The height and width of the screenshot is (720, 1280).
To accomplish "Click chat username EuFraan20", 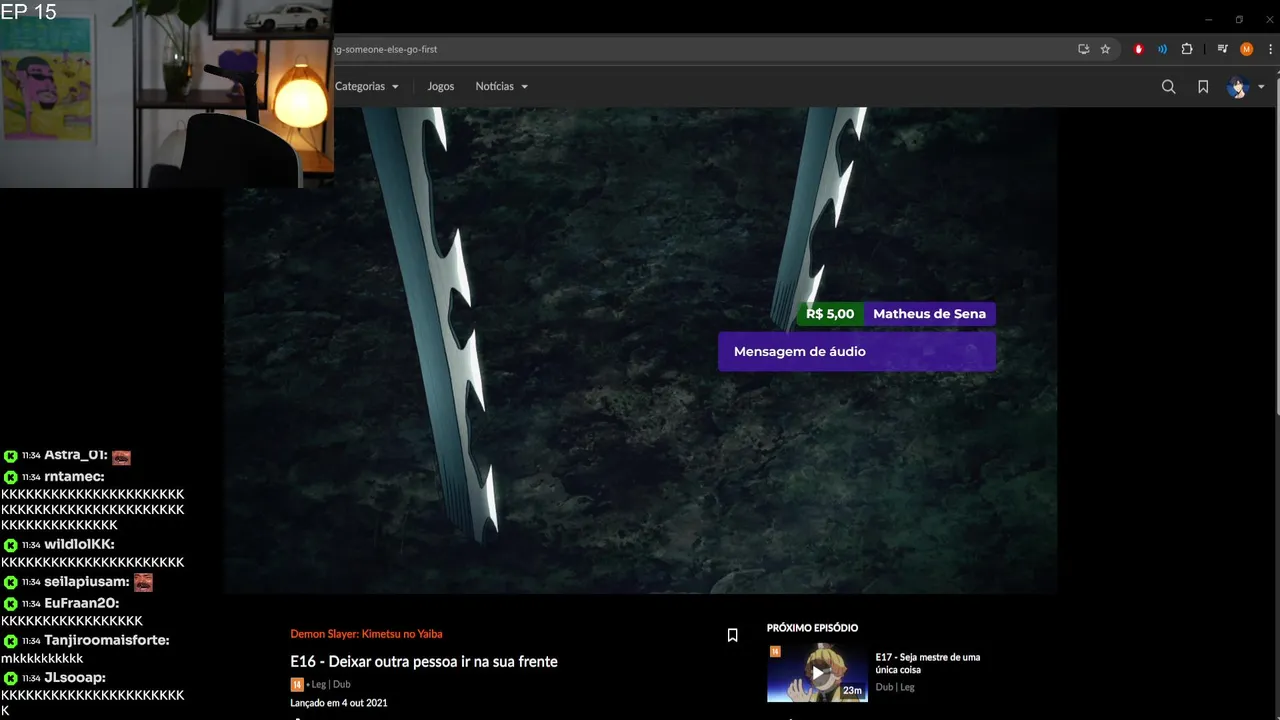I will 82,604.
